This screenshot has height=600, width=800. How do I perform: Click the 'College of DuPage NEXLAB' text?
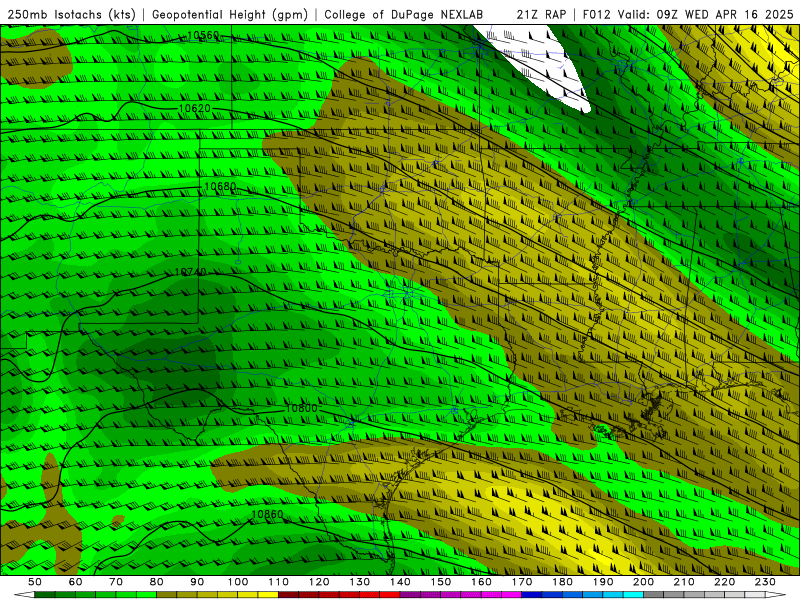point(404,15)
